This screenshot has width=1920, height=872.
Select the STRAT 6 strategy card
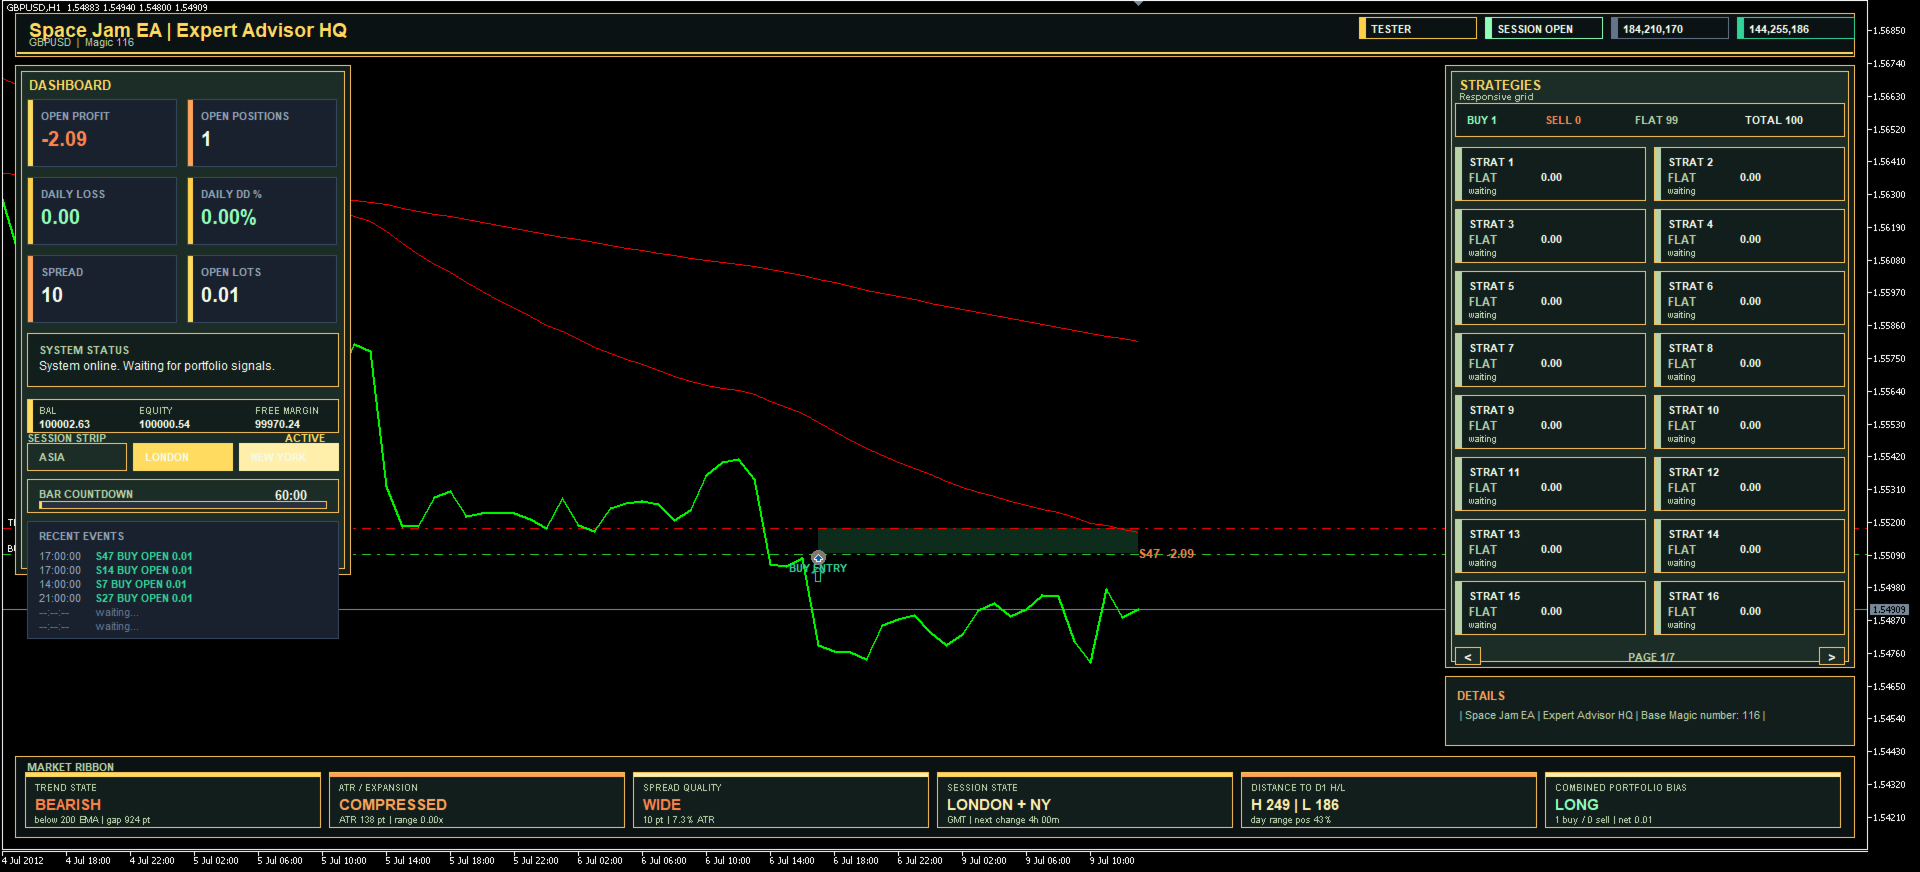click(x=1750, y=299)
